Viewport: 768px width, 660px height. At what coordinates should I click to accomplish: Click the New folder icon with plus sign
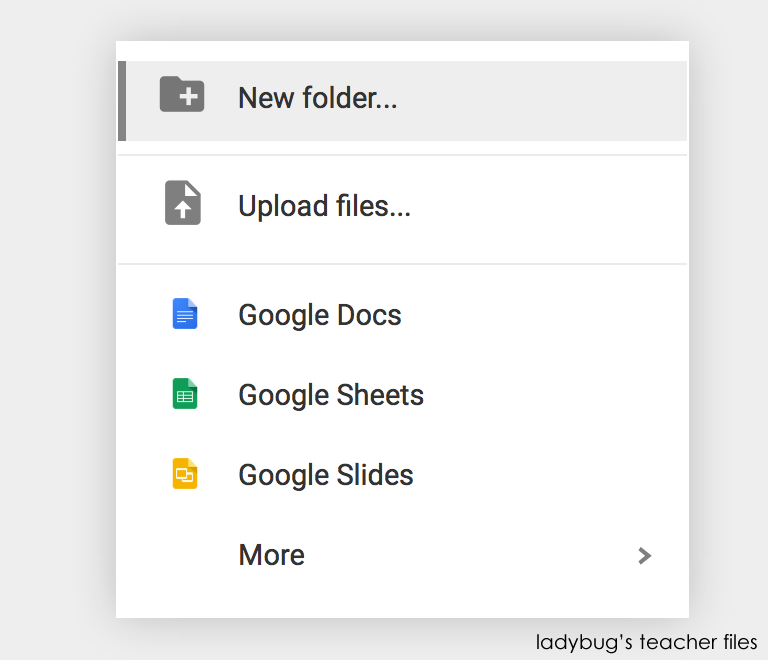click(182, 95)
